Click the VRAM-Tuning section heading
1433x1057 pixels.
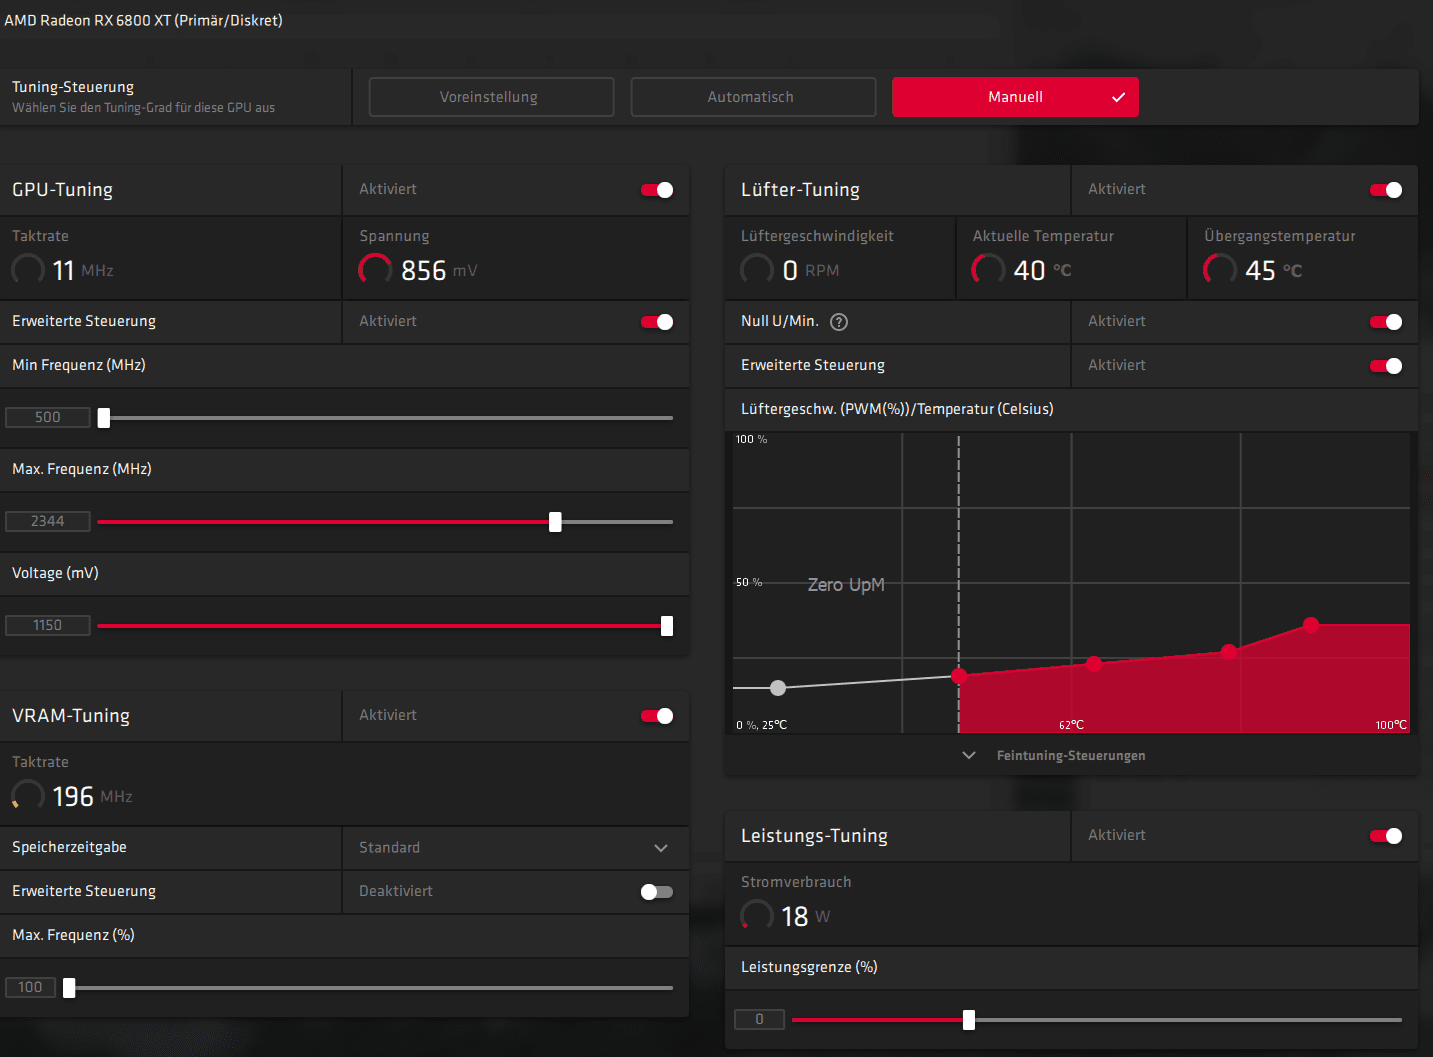click(71, 716)
